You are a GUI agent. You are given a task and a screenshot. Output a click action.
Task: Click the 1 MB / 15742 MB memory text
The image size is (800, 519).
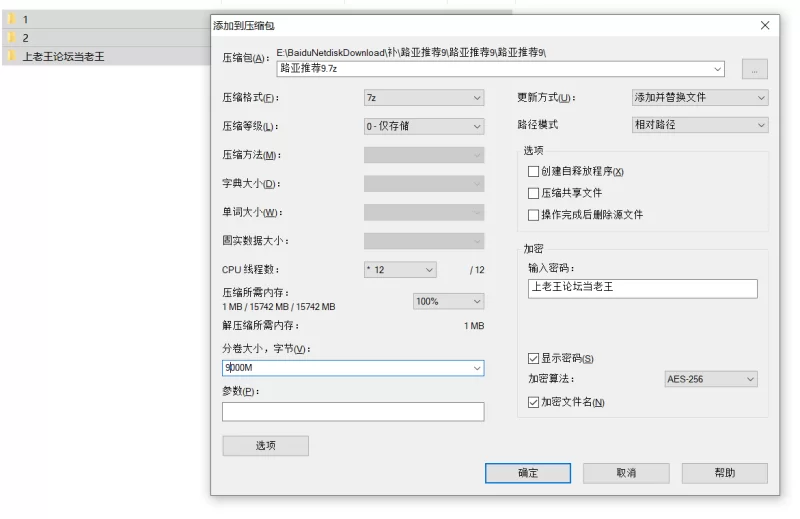coord(279,307)
